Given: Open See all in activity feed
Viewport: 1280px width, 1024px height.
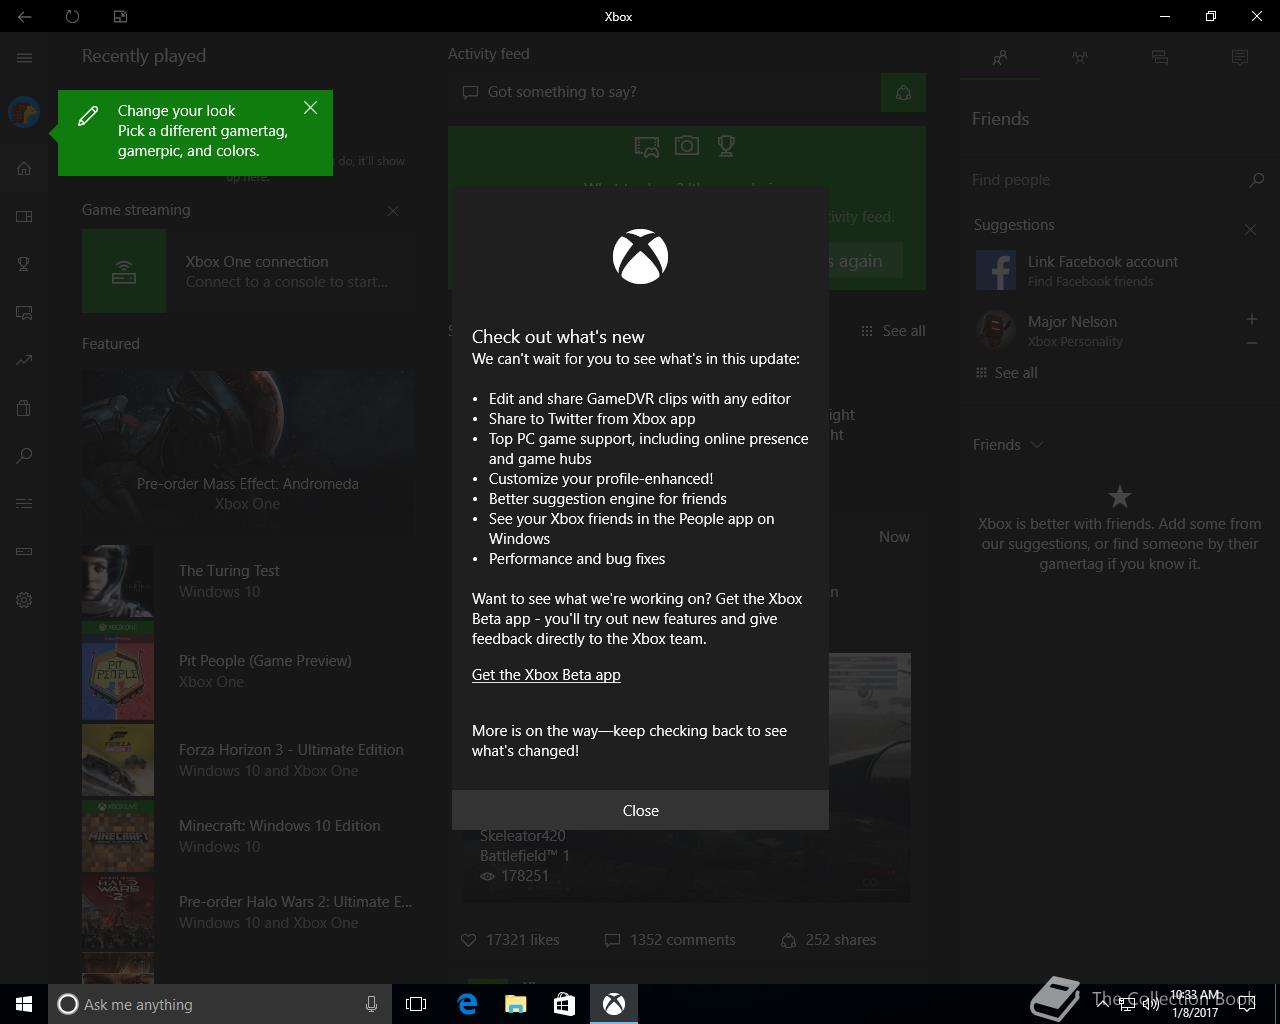Looking at the screenshot, I should point(893,331).
